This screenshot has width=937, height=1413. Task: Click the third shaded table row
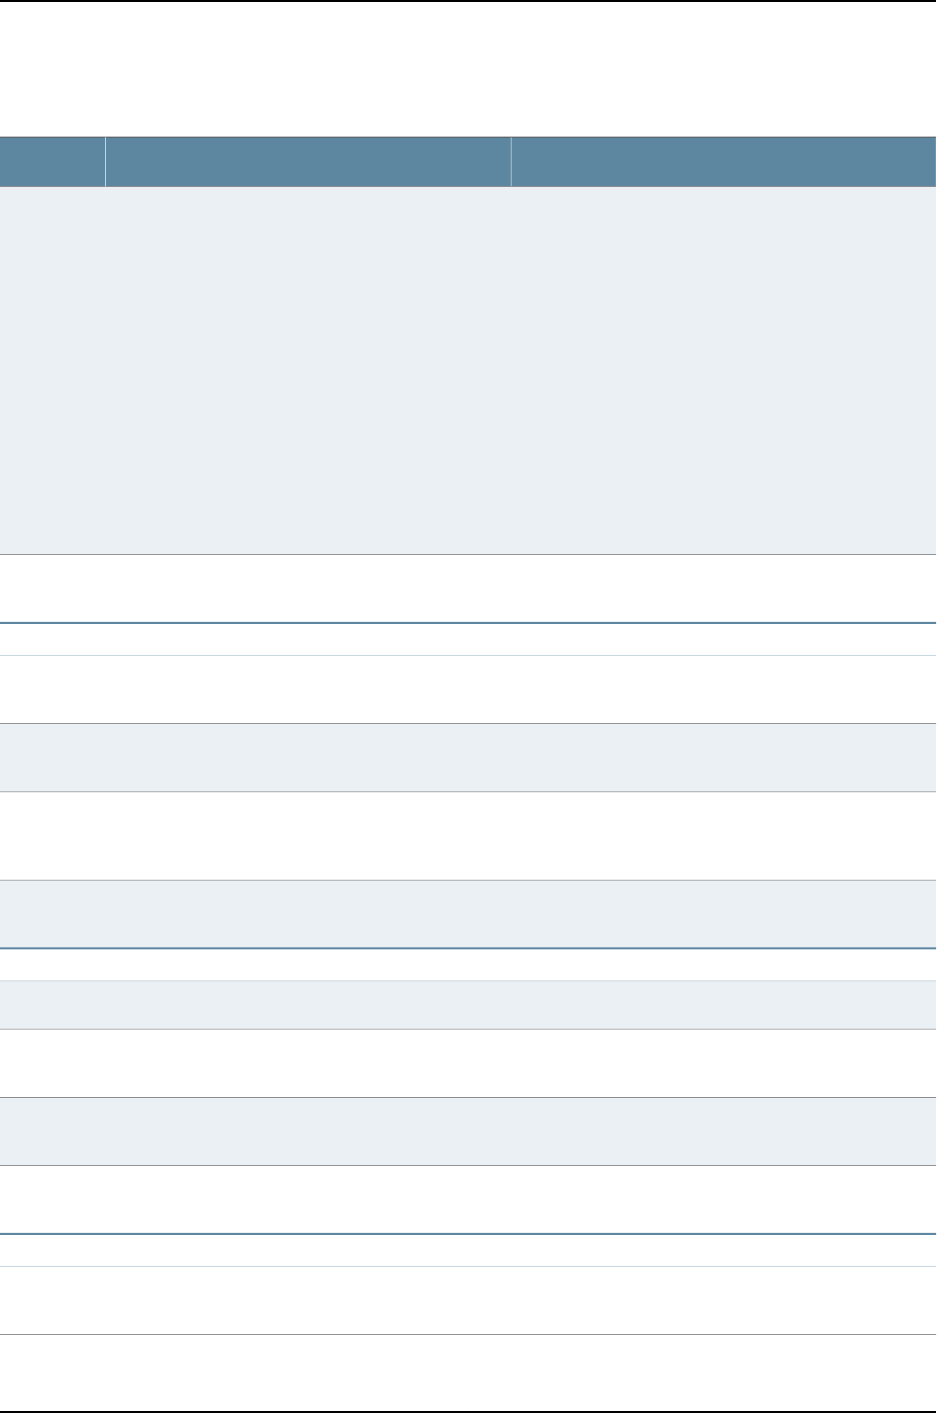coord(468,914)
